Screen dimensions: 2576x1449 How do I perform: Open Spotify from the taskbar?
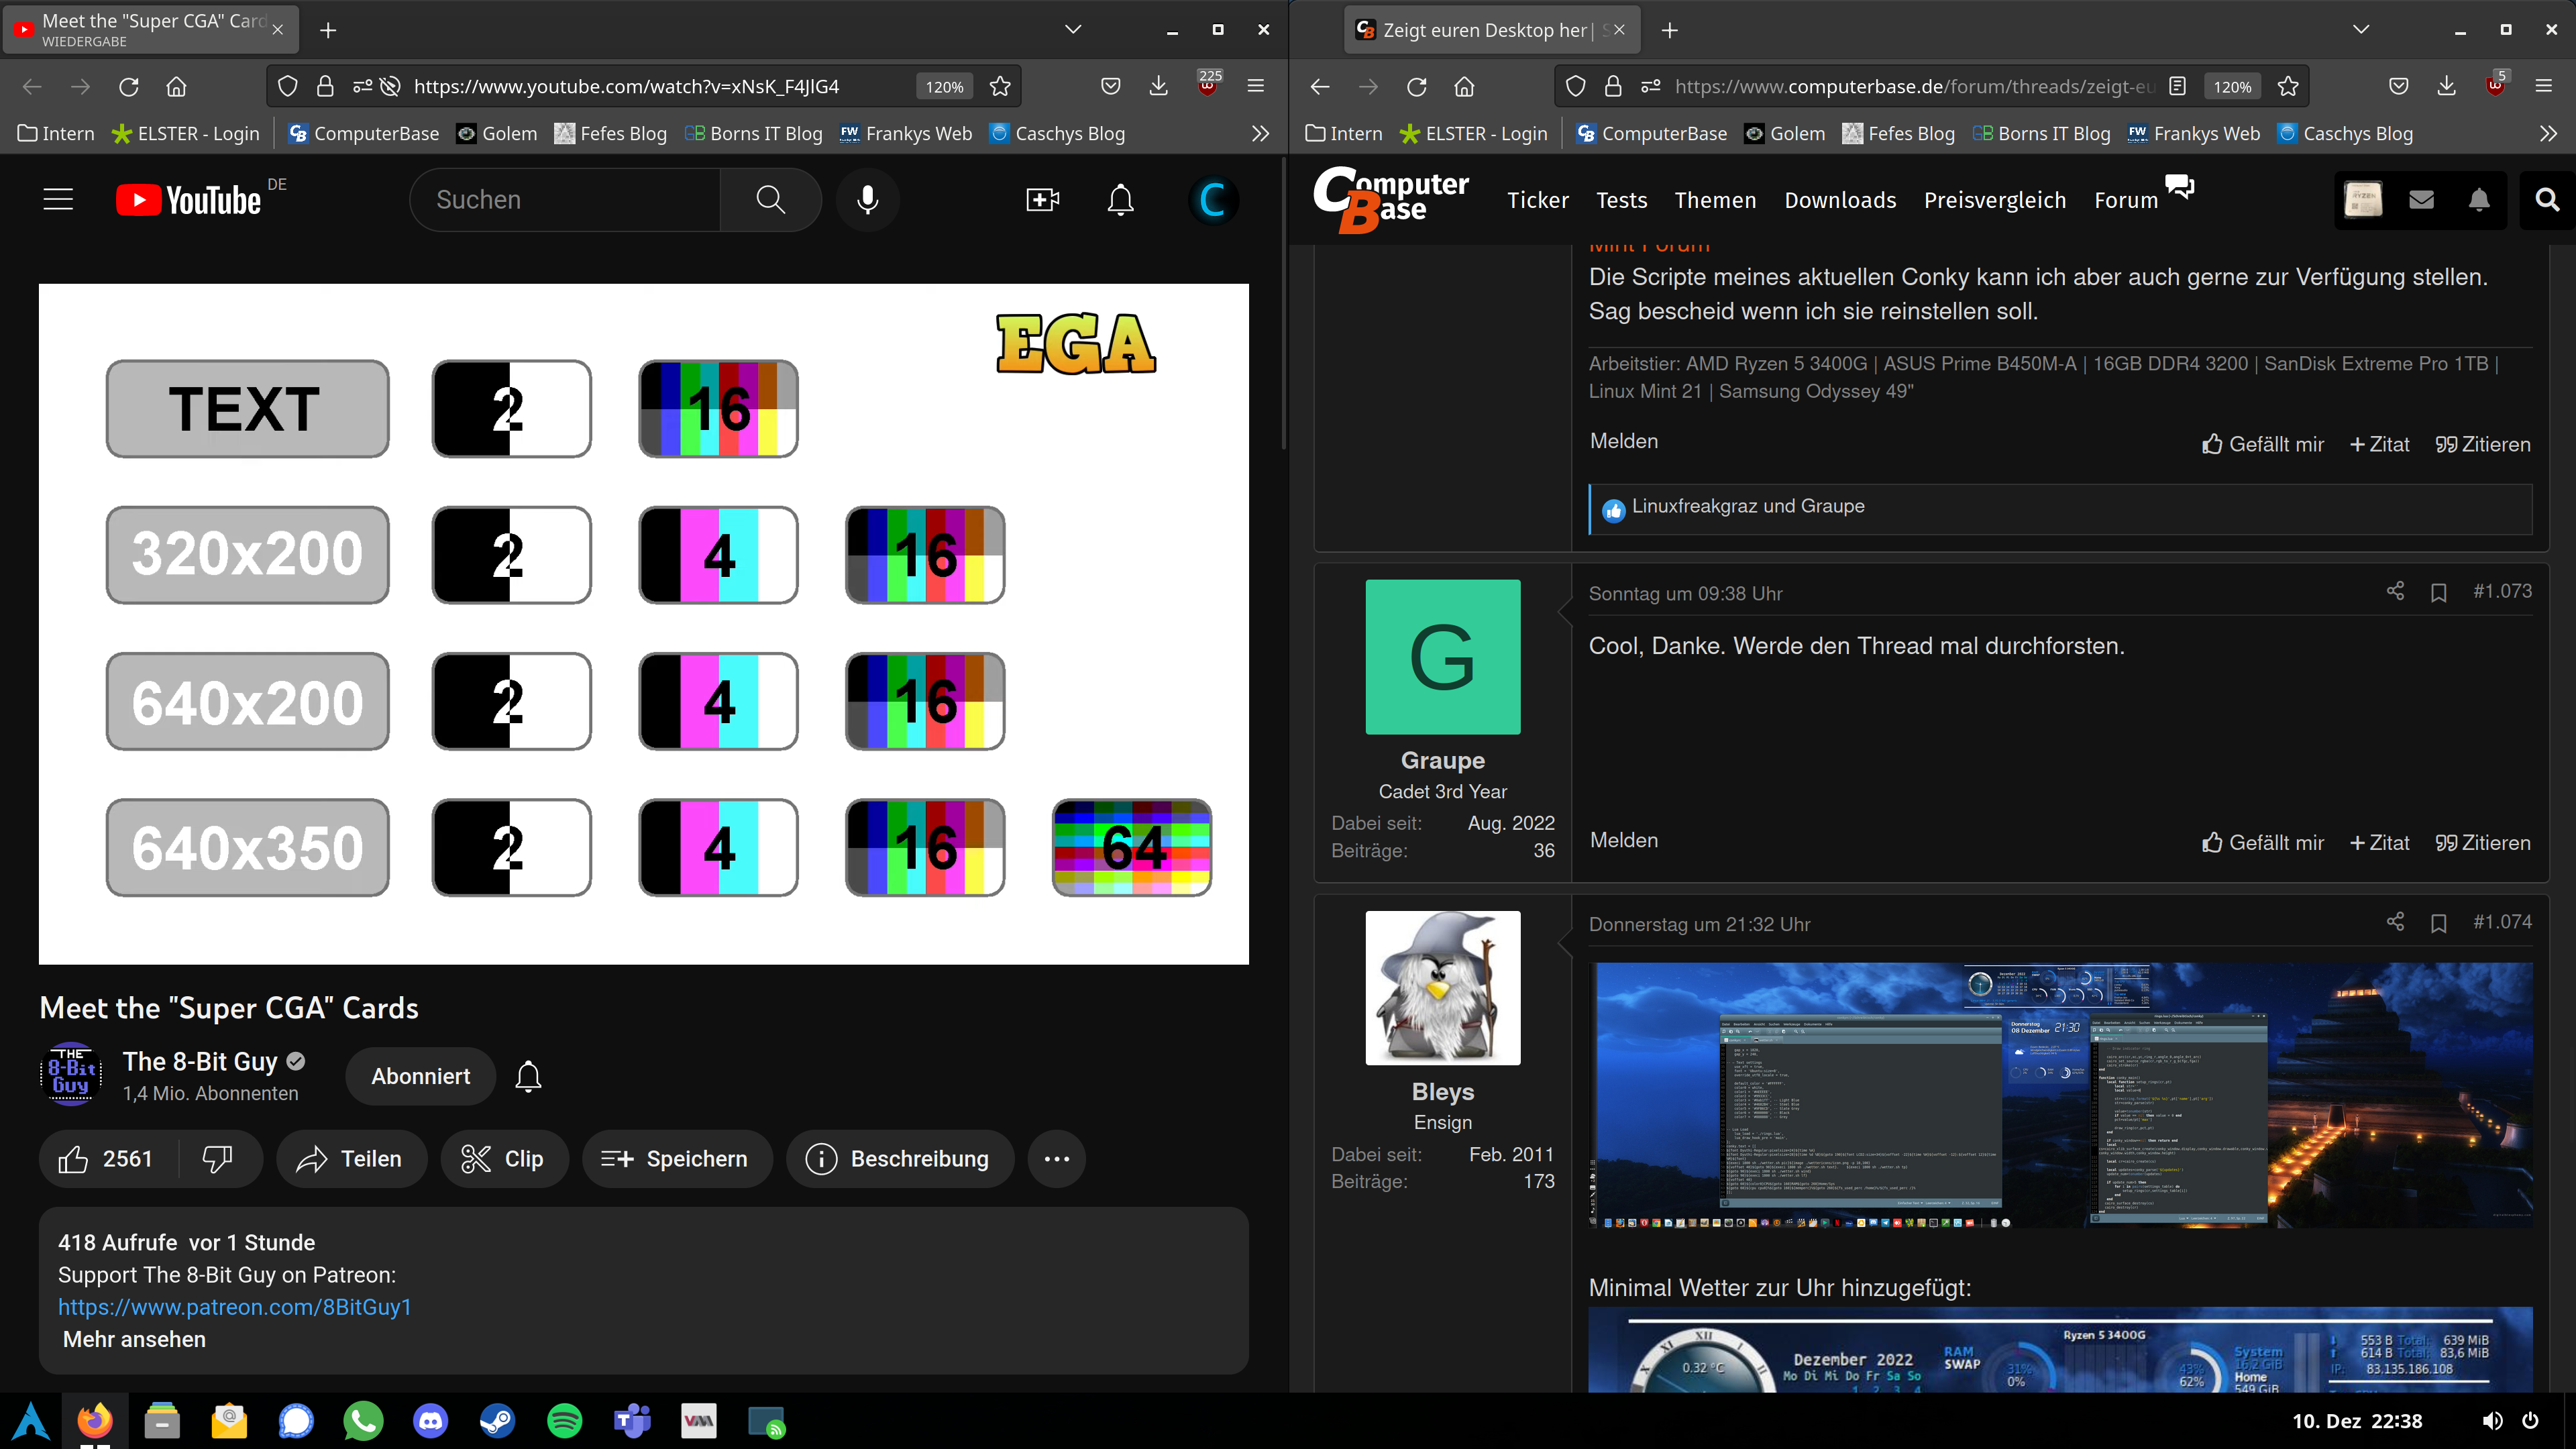pos(564,1420)
